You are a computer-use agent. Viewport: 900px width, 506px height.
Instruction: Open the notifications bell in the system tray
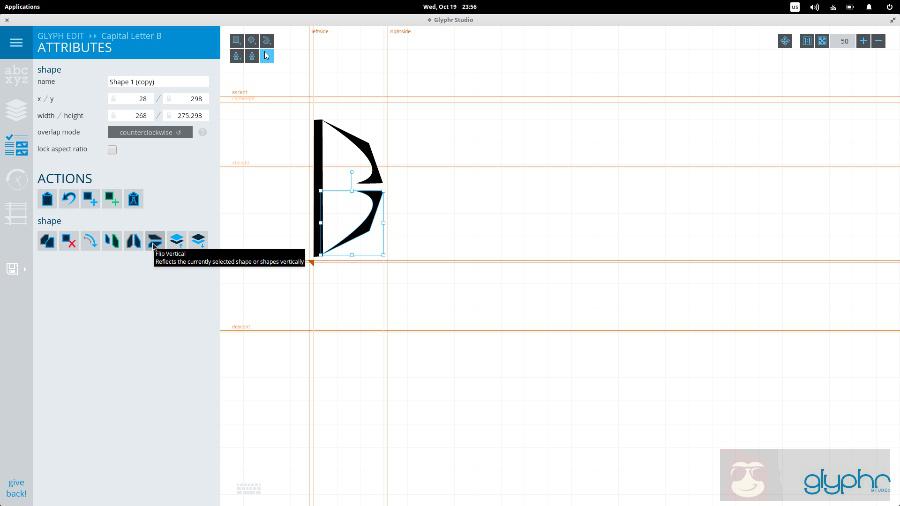coord(869,7)
